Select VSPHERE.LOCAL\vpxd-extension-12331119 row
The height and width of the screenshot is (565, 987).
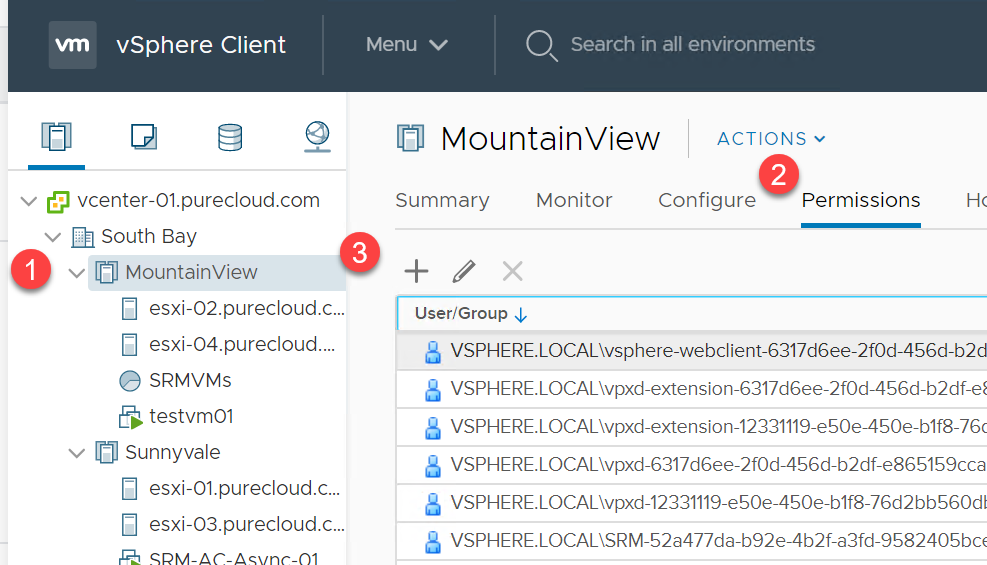(x=692, y=427)
